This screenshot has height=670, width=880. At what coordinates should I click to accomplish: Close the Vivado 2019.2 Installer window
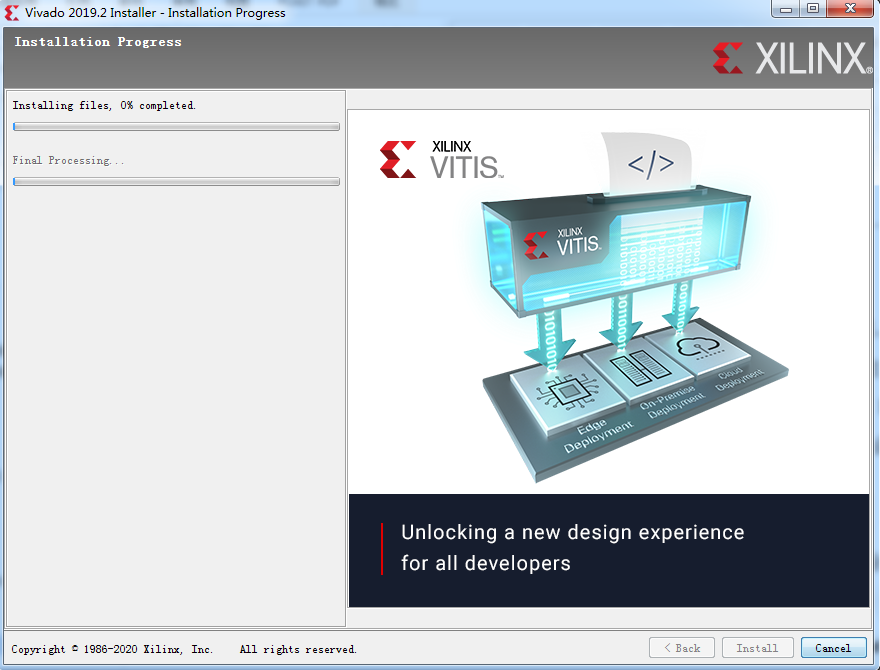coord(848,9)
